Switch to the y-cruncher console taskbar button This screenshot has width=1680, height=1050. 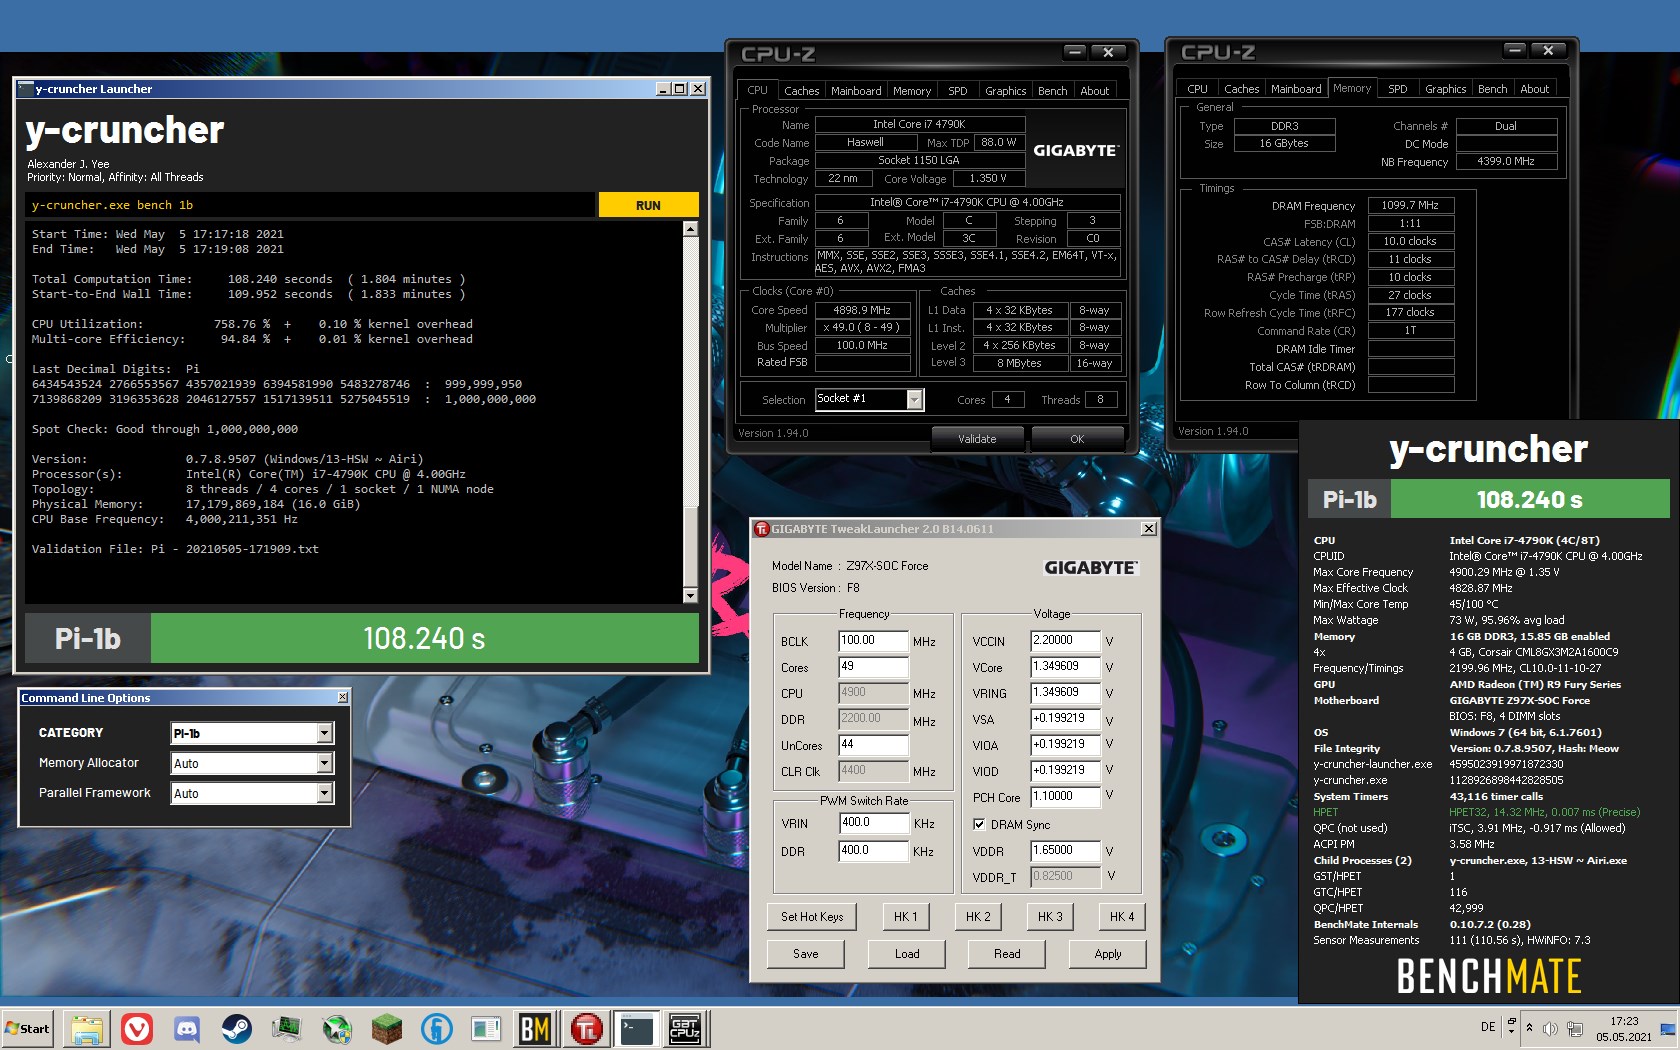pos(636,1029)
